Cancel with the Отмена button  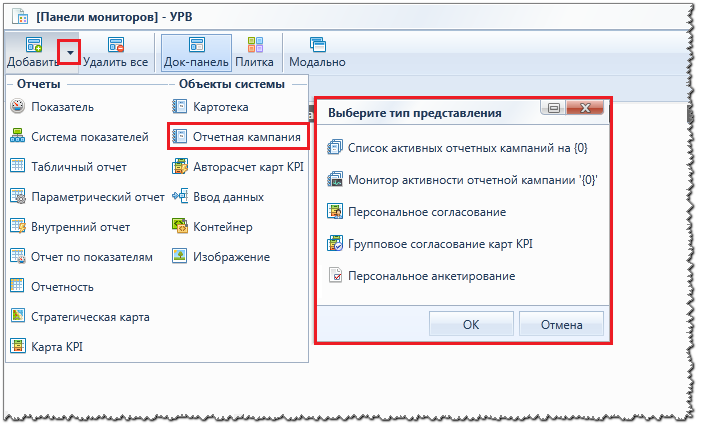(561, 324)
